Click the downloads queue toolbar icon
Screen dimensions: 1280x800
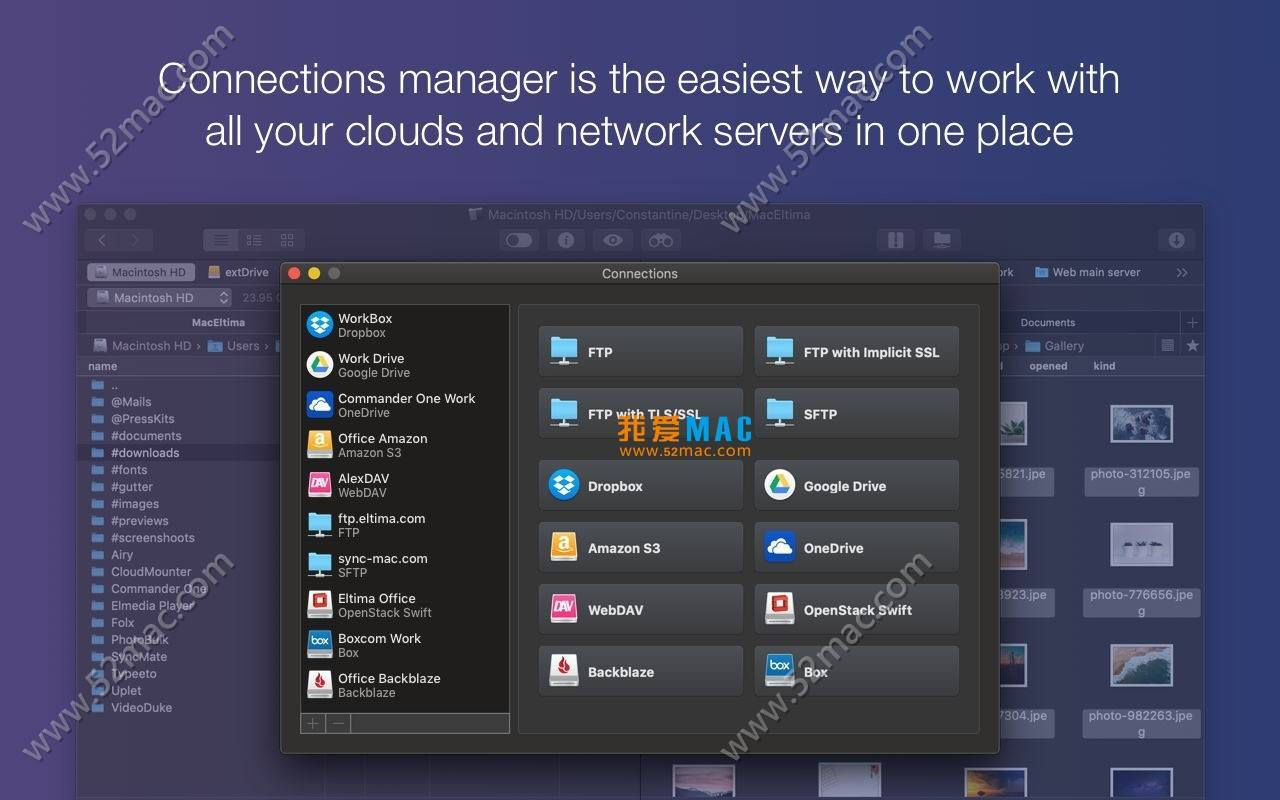coord(1177,240)
